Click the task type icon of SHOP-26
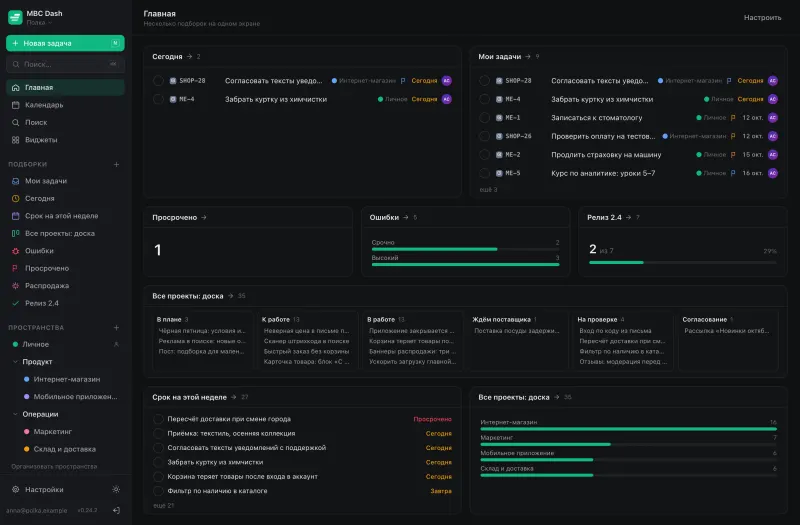The height and width of the screenshot is (525, 800). 499,136
